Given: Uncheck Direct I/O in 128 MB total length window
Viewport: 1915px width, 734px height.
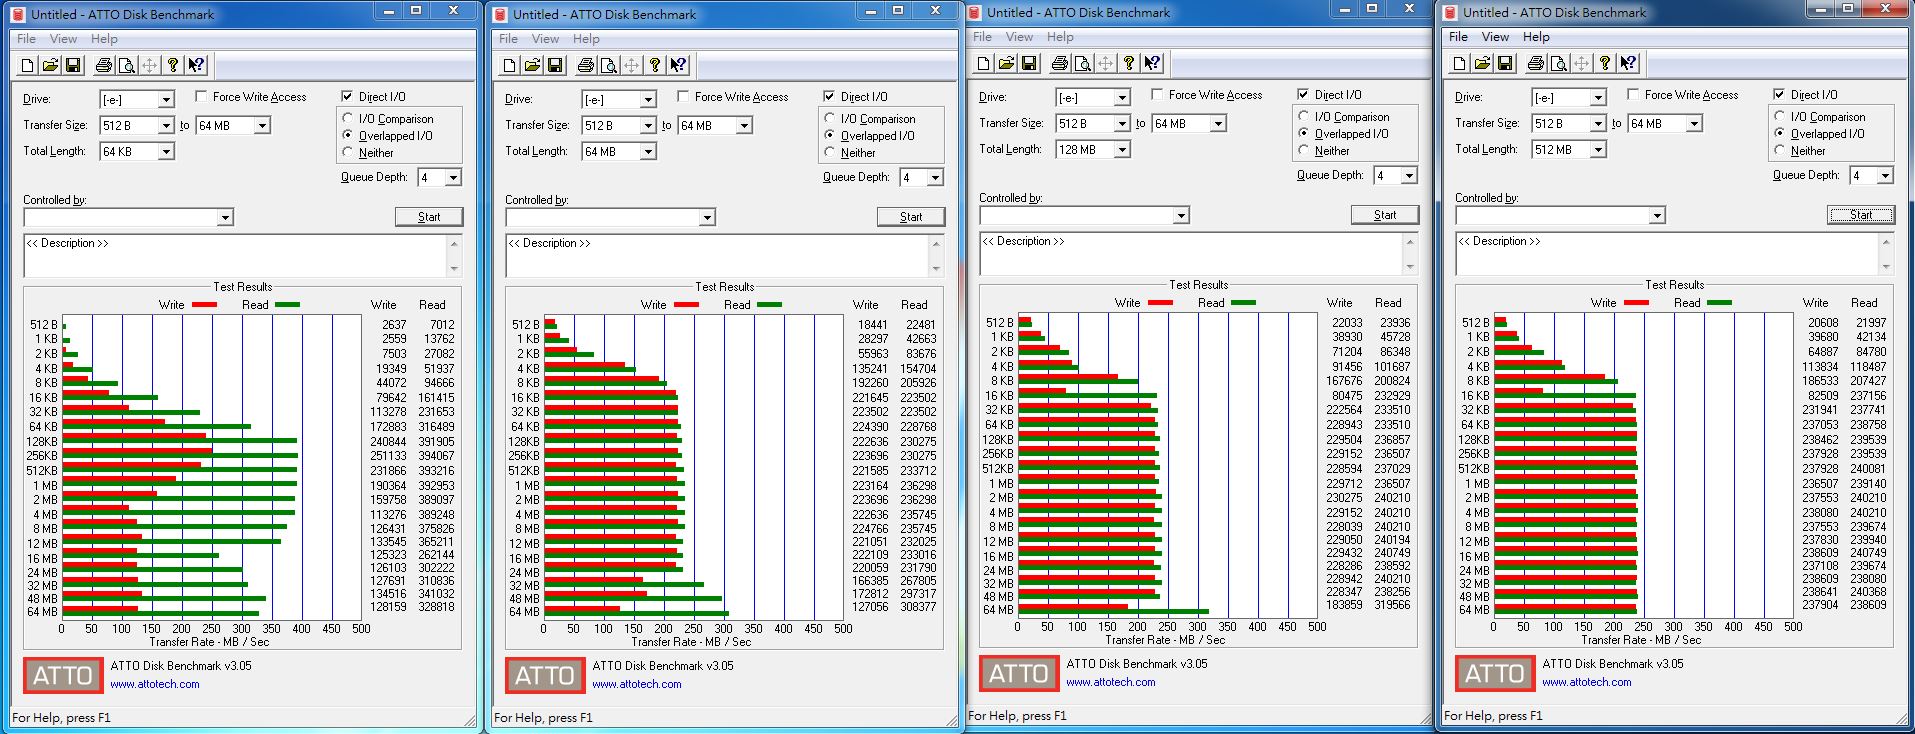Looking at the screenshot, I should click(x=1303, y=95).
